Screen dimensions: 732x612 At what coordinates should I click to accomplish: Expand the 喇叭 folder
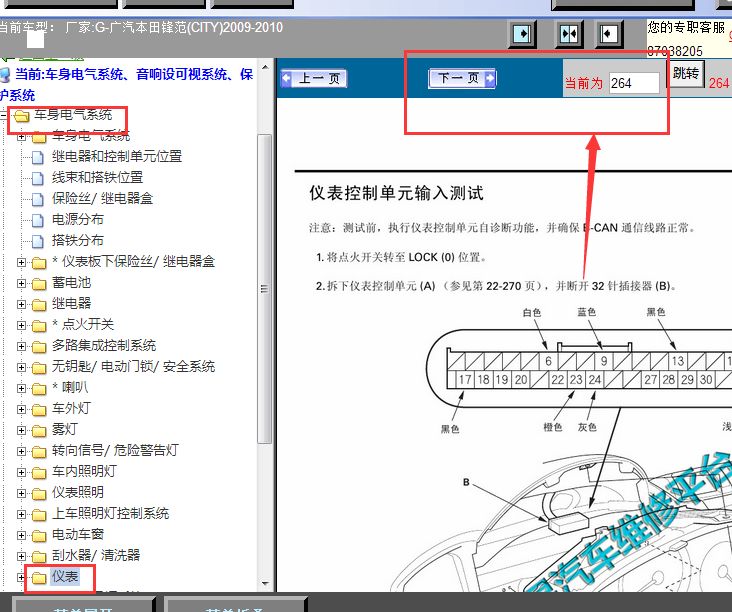[x=21, y=388]
